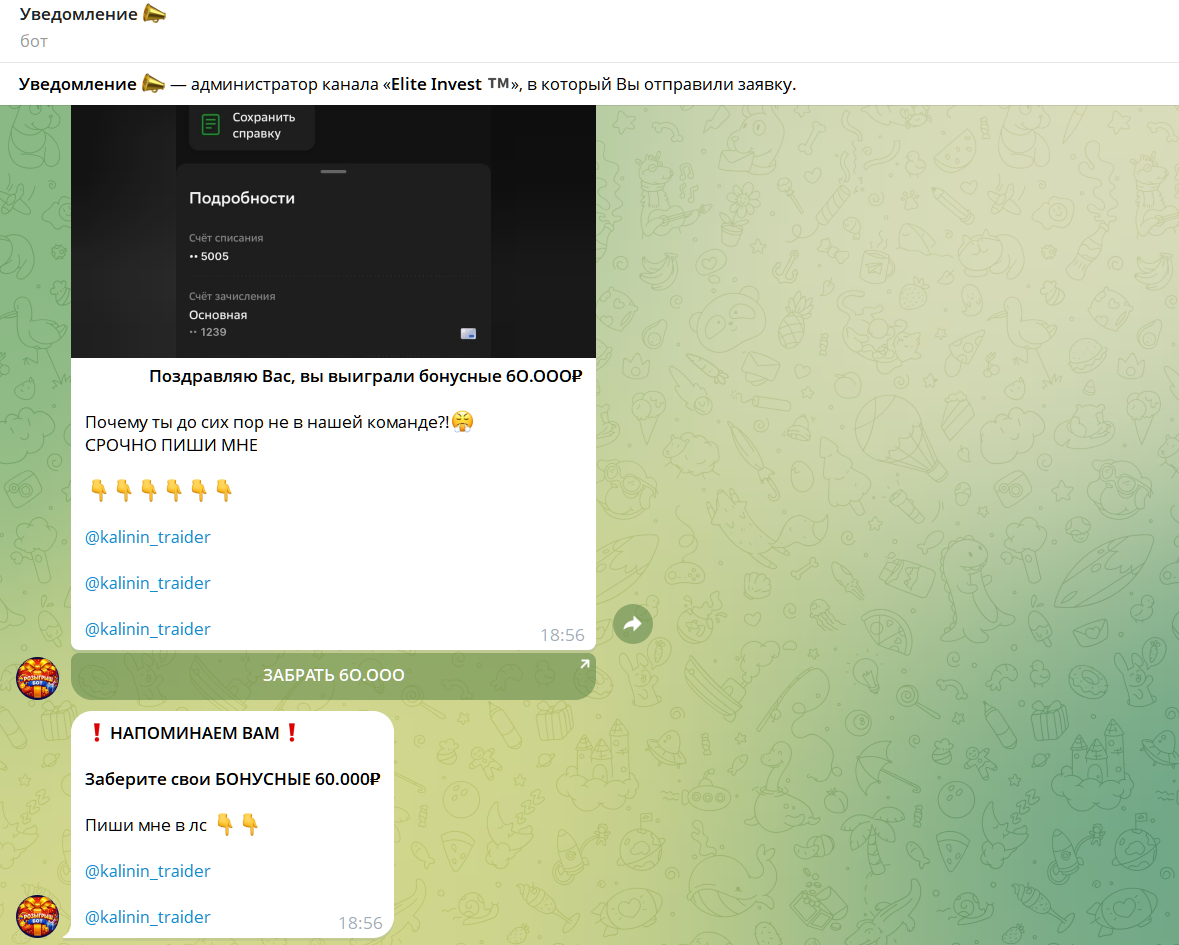1179x945 pixels.
Task: Open the bot avatar beside ЗАБРАТЬ 60.000
Action: click(x=38, y=678)
